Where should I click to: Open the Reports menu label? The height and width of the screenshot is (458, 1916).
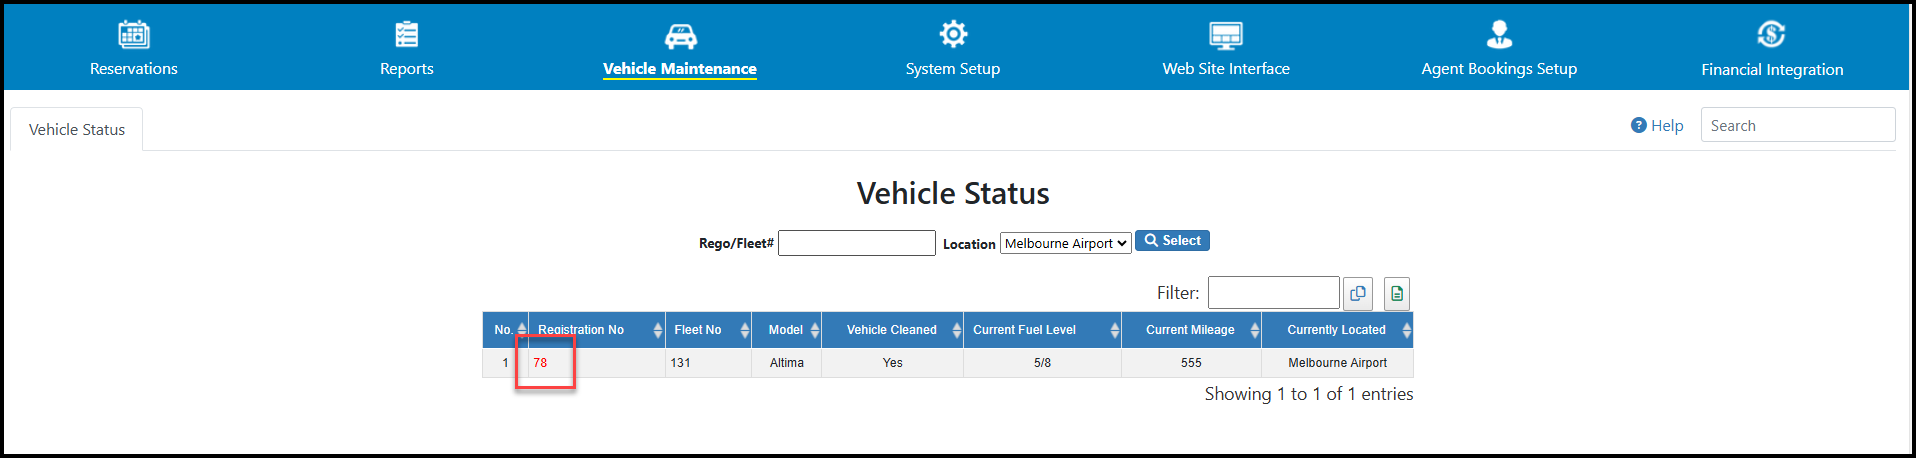click(x=407, y=69)
